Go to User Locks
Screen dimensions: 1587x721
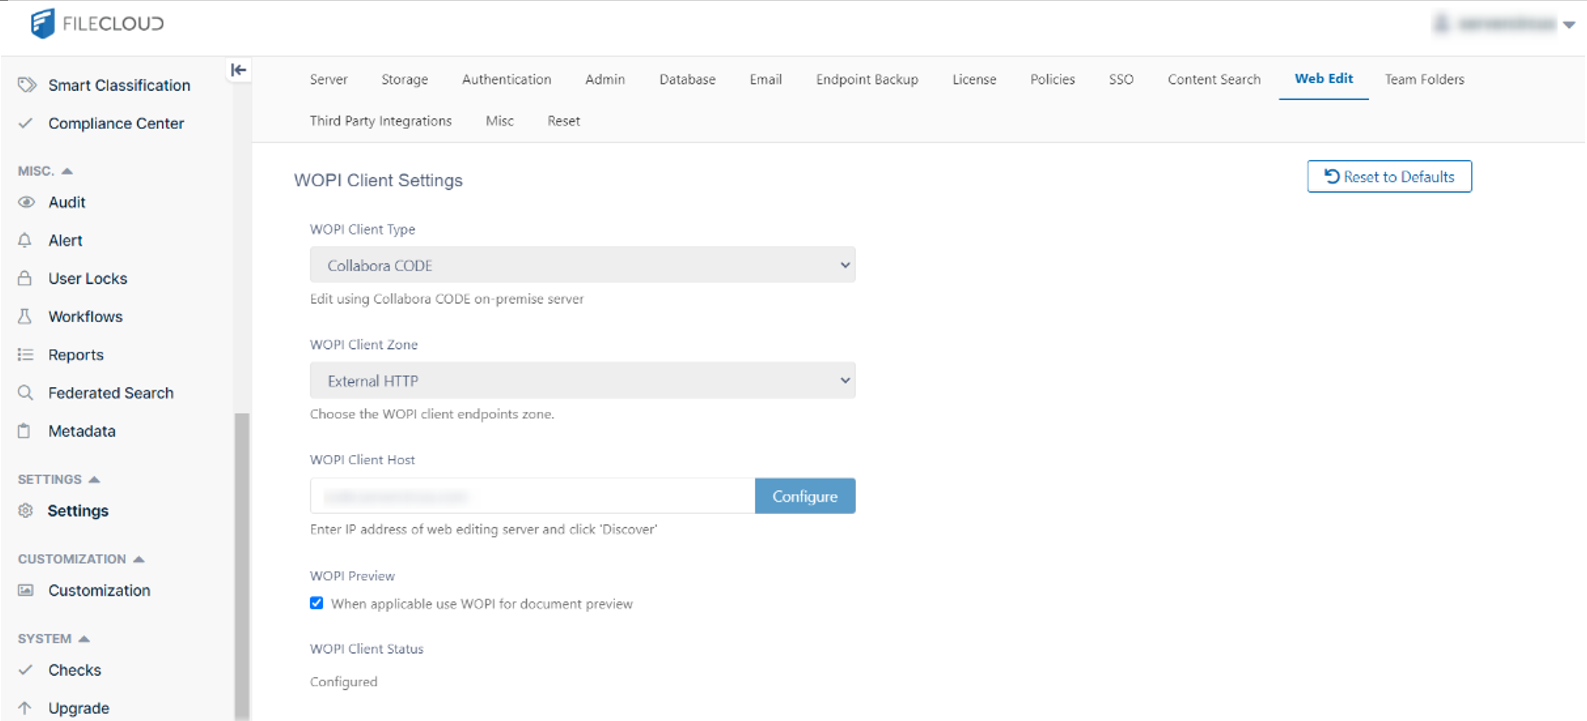tap(88, 278)
